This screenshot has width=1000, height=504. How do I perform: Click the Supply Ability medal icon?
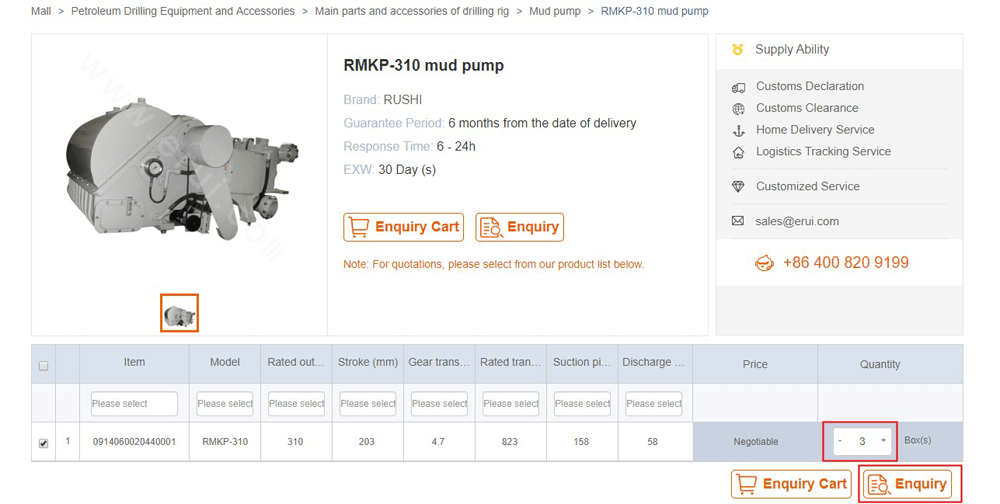click(738, 49)
